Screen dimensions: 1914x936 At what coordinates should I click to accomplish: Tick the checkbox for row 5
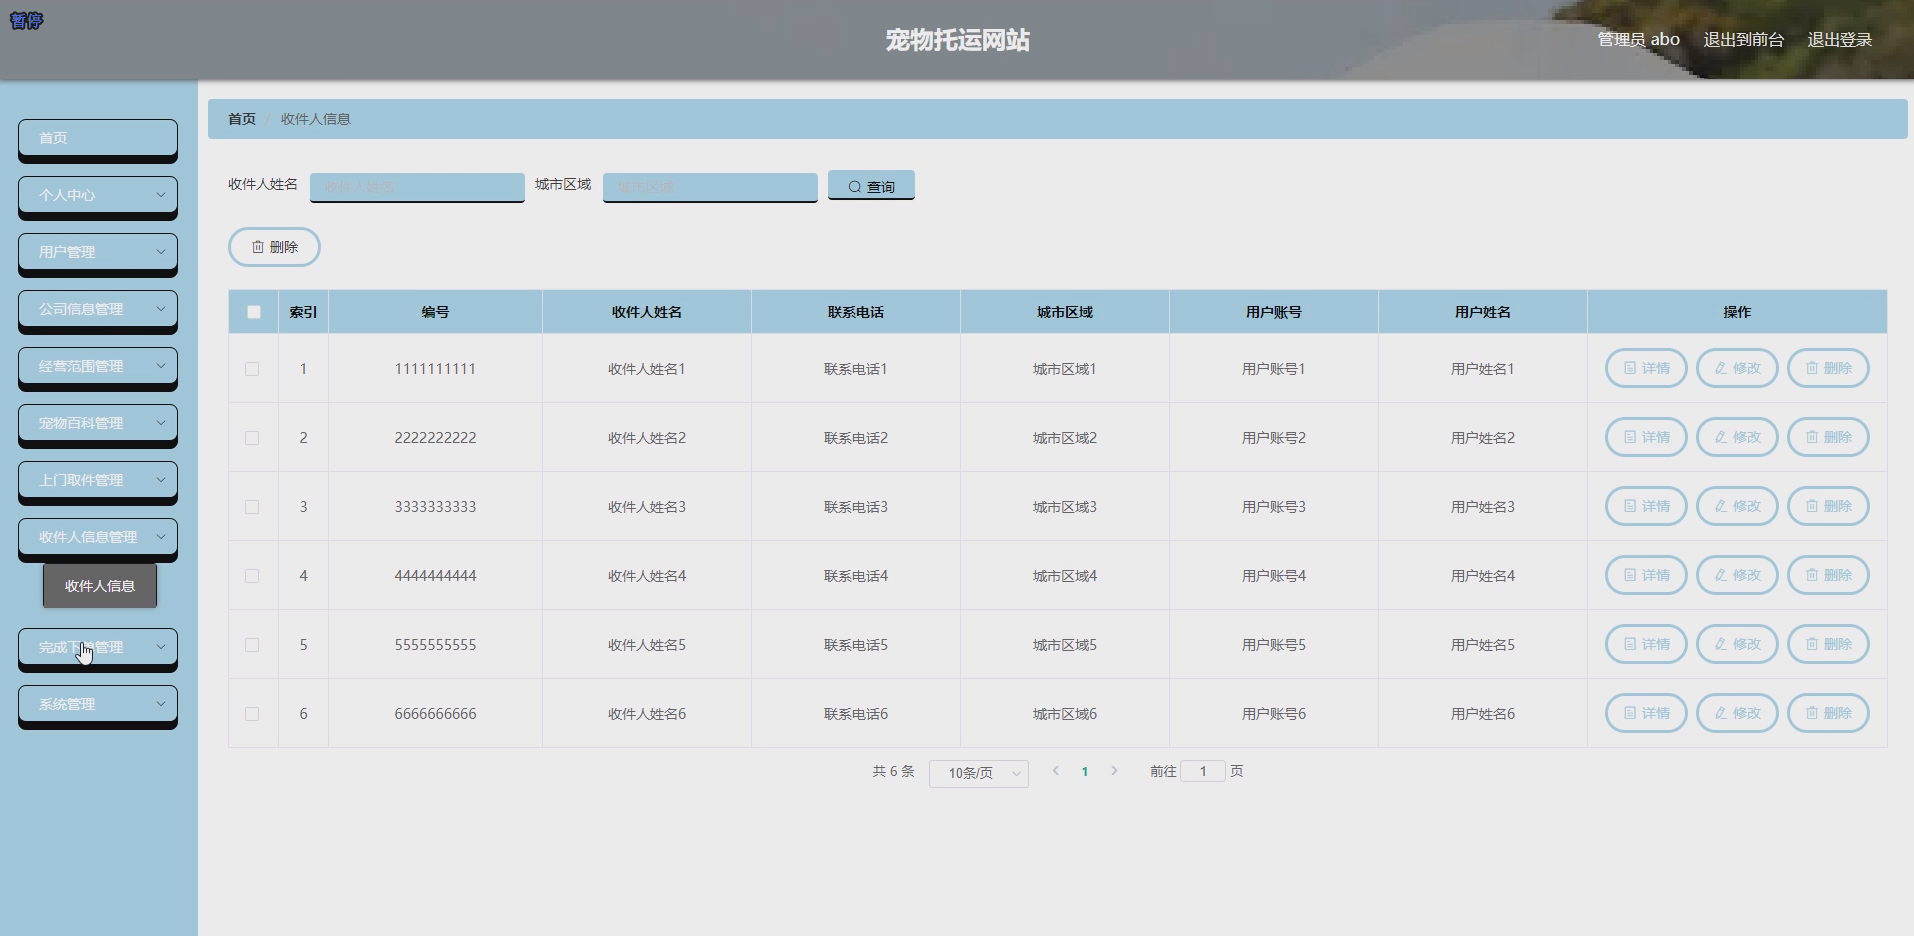coord(252,645)
